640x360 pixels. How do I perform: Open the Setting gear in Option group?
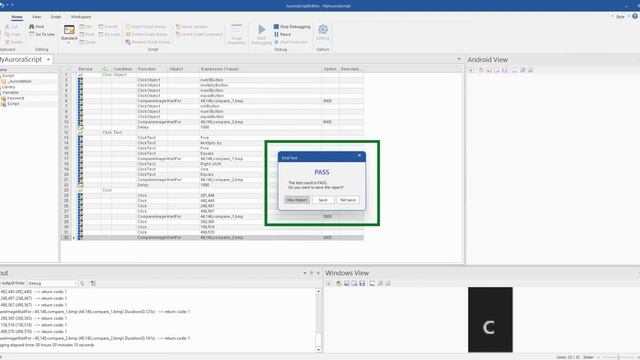(323, 29)
